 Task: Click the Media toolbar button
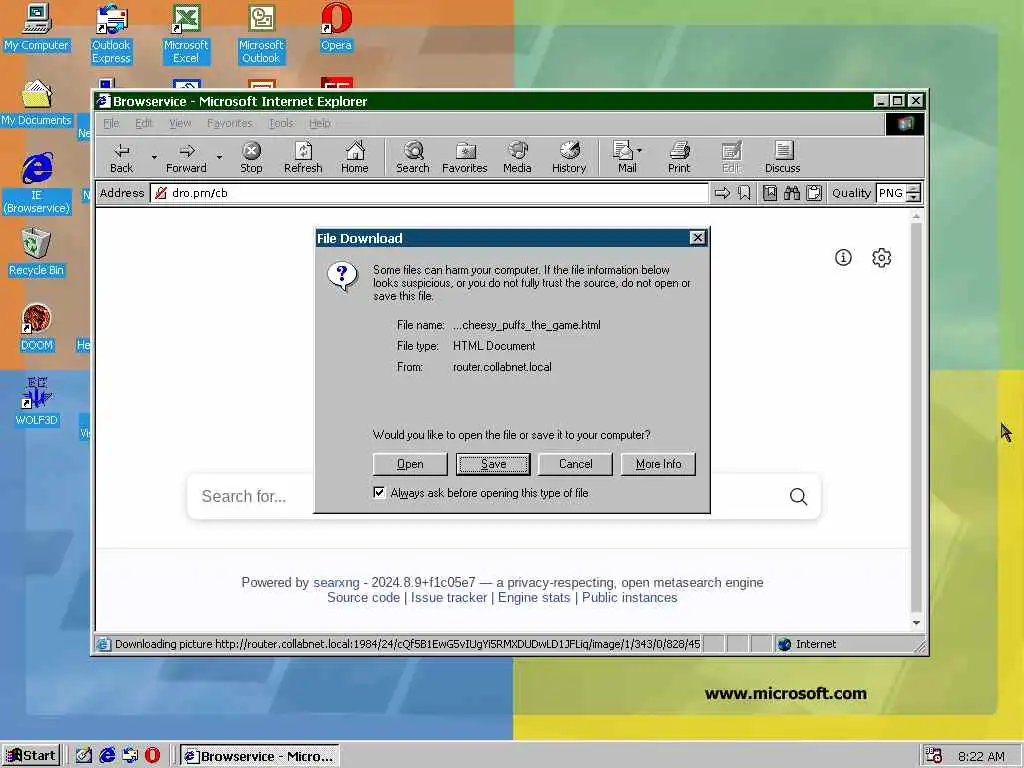coord(517,157)
